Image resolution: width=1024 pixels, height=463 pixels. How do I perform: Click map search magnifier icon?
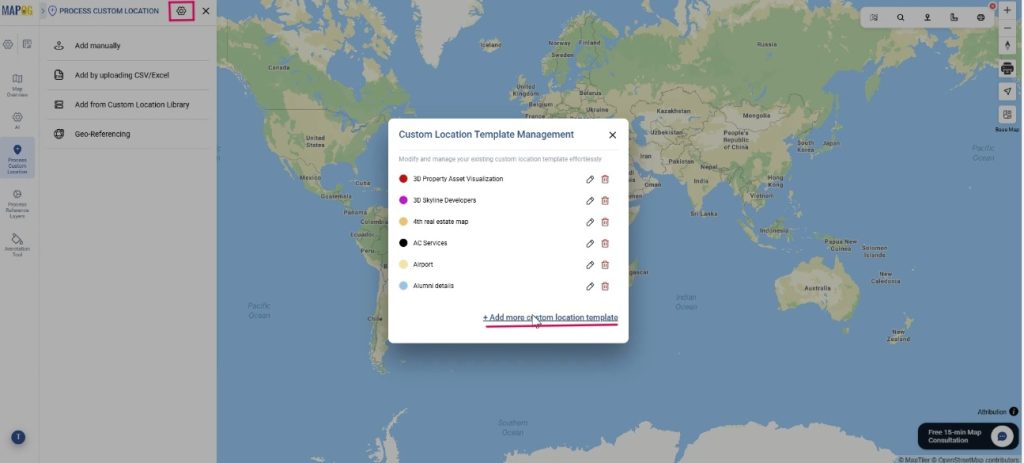pos(901,18)
